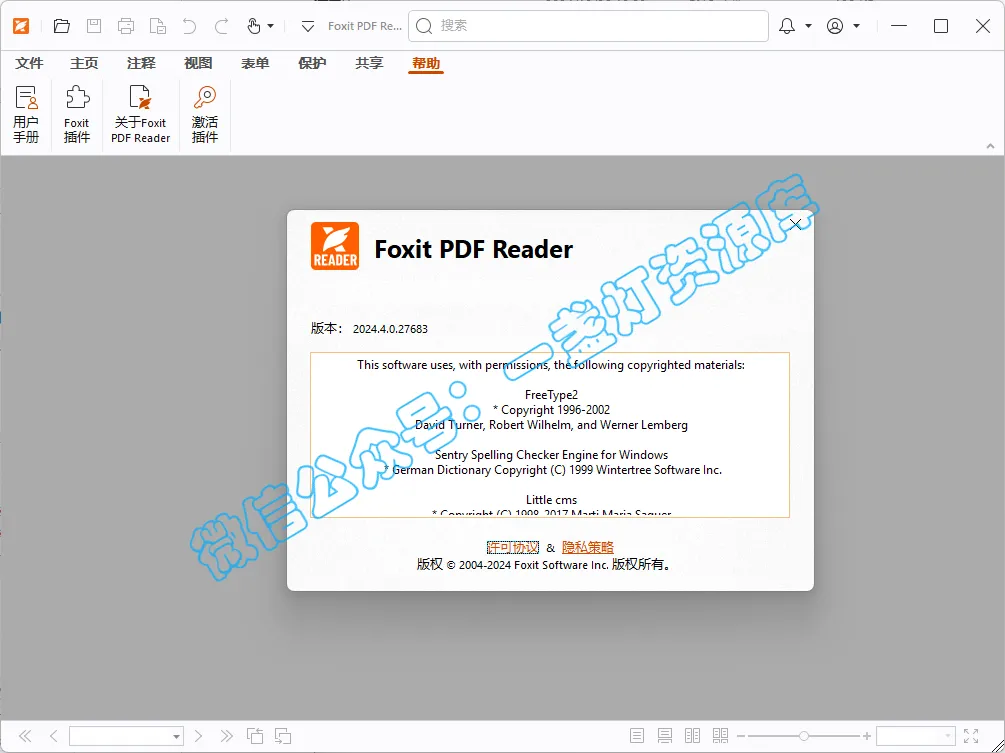Click version number 2024.4.0.27683
The image size is (1005, 753).
390,329
